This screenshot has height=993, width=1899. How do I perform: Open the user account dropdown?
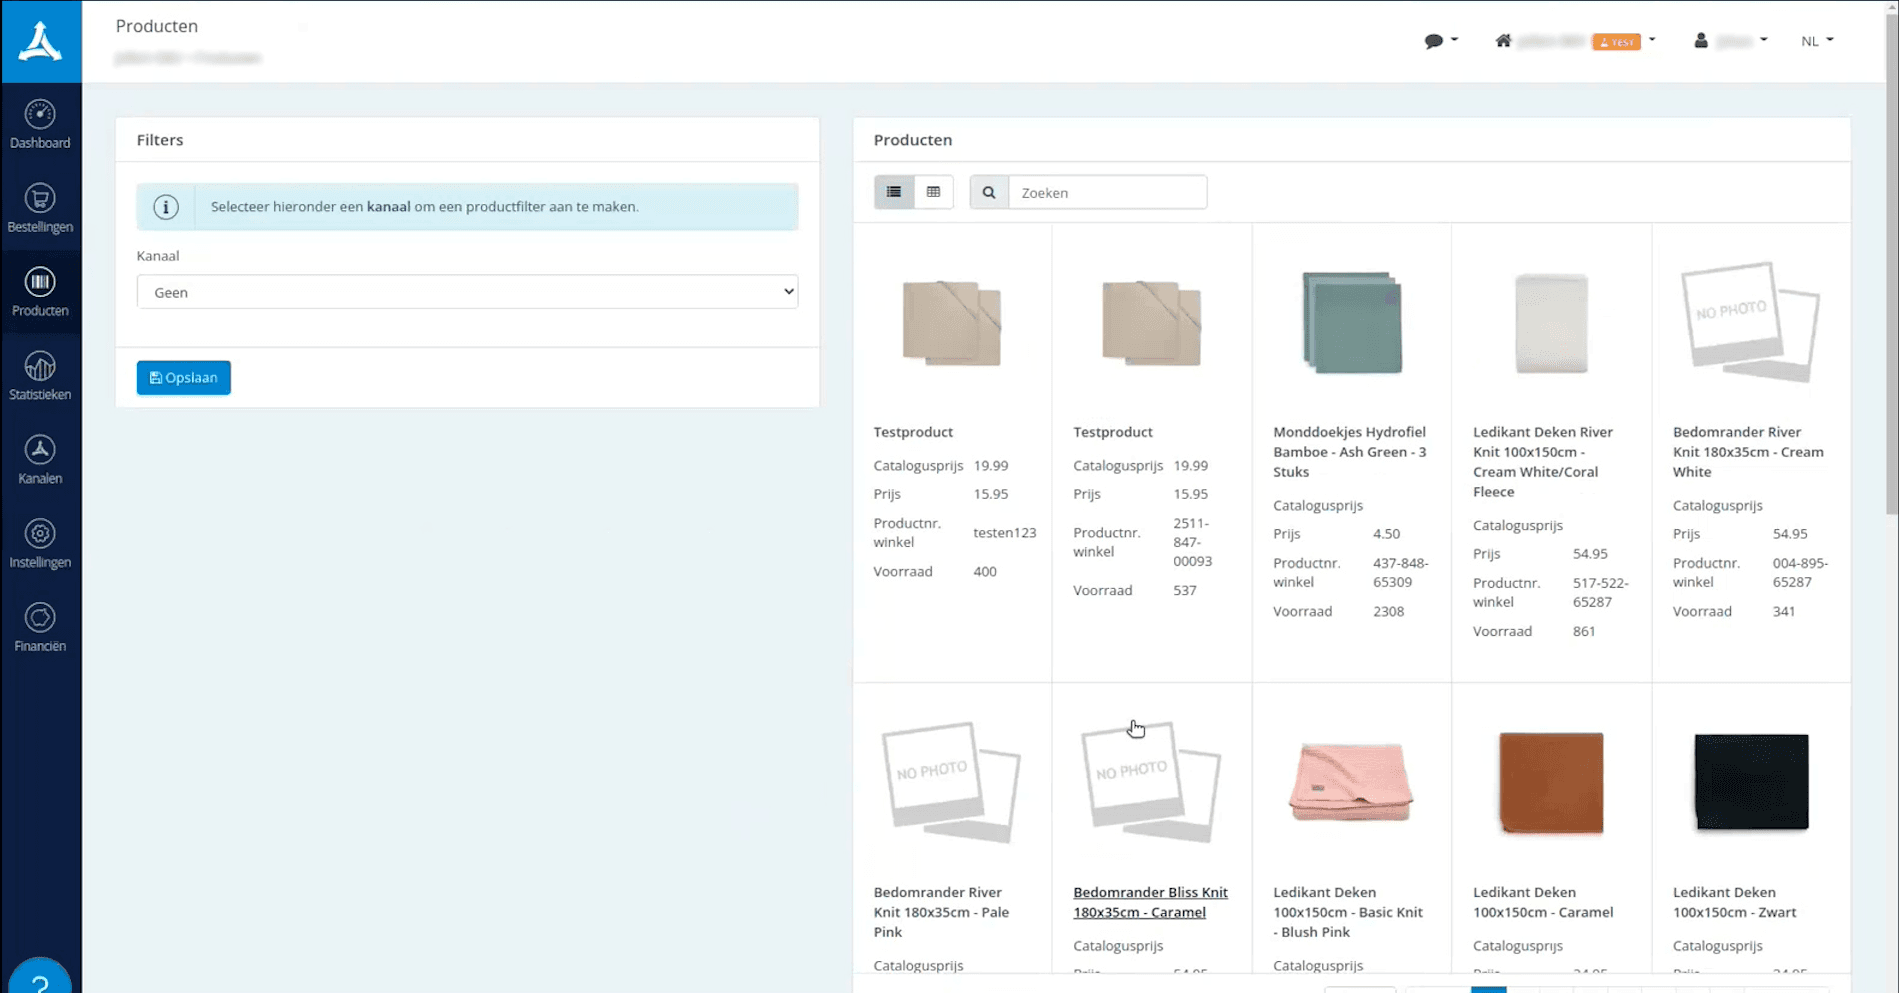[1730, 41]
